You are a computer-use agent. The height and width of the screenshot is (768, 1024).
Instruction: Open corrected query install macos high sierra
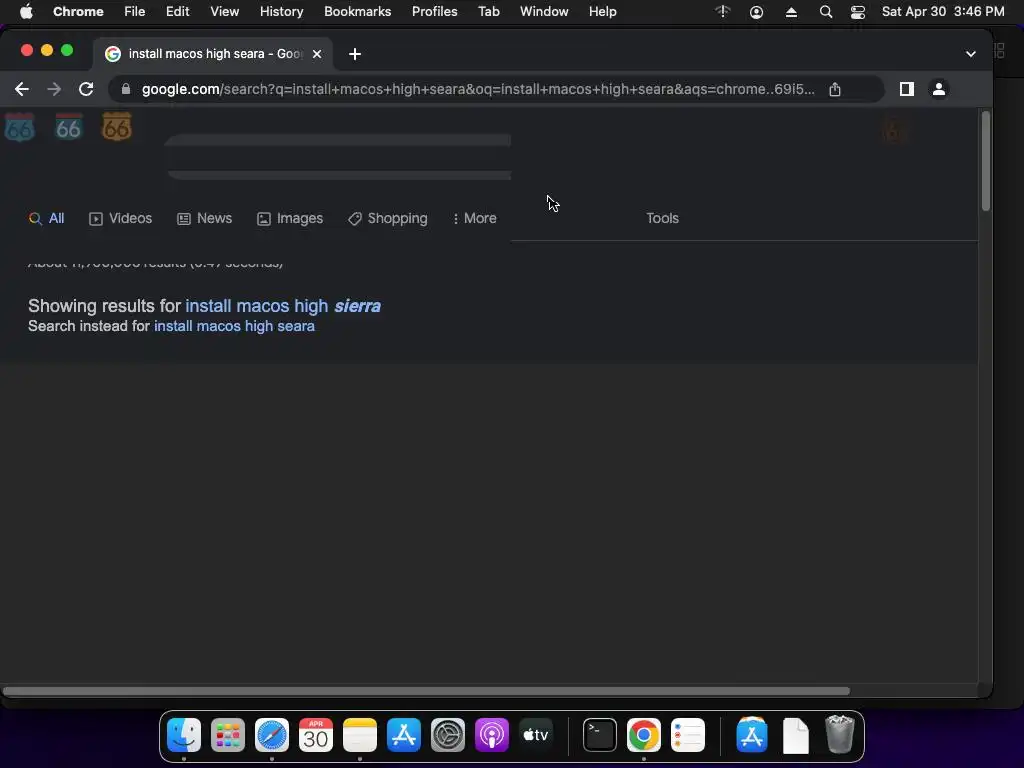pos(283,306)
